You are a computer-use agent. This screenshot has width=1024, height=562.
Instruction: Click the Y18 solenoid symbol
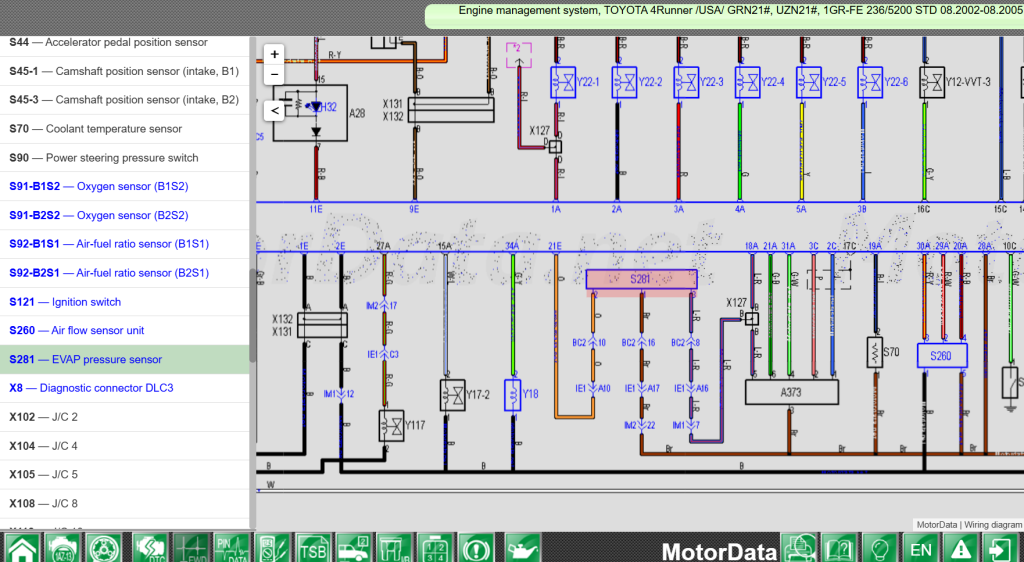(x=513, y=395)
